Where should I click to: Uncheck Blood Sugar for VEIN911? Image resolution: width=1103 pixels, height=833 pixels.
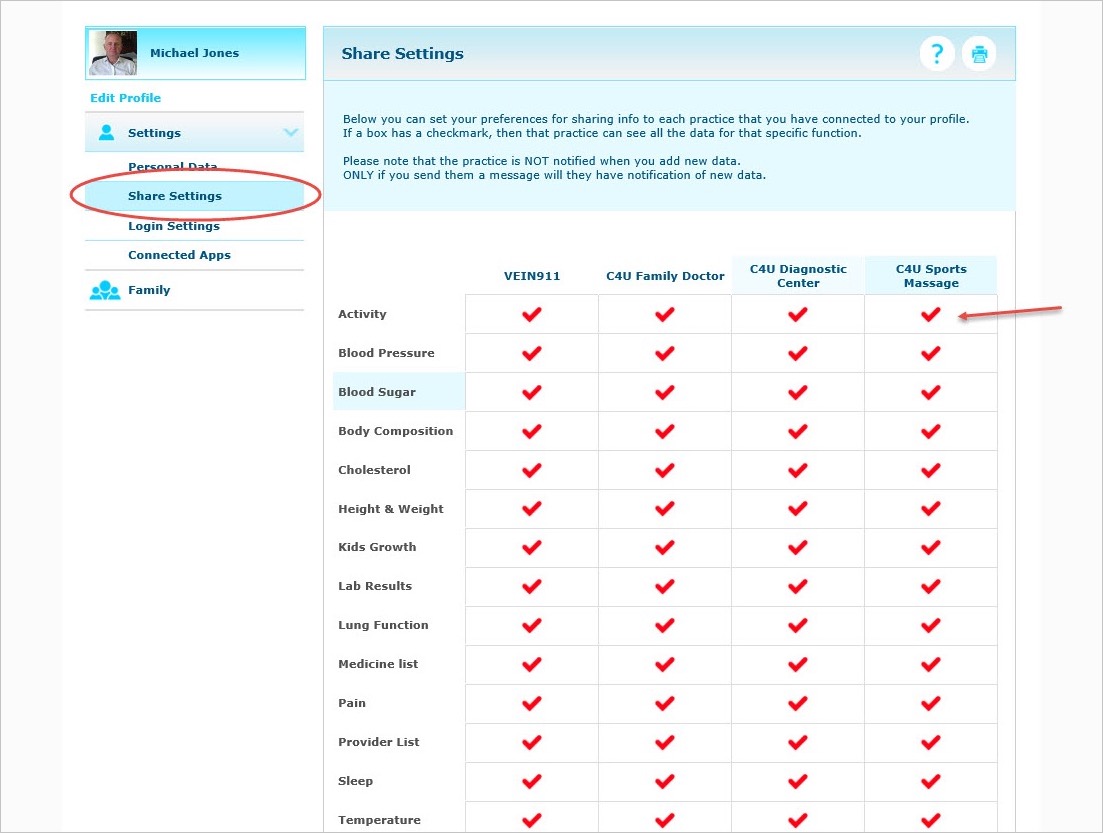532,392
